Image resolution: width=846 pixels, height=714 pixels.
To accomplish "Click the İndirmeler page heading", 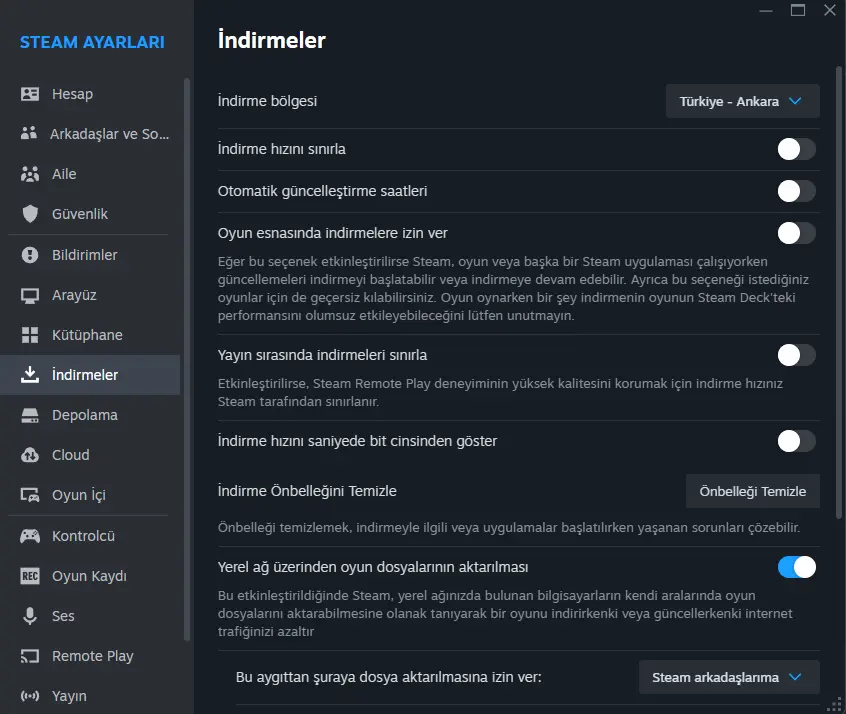I will [x=271, y=40].
